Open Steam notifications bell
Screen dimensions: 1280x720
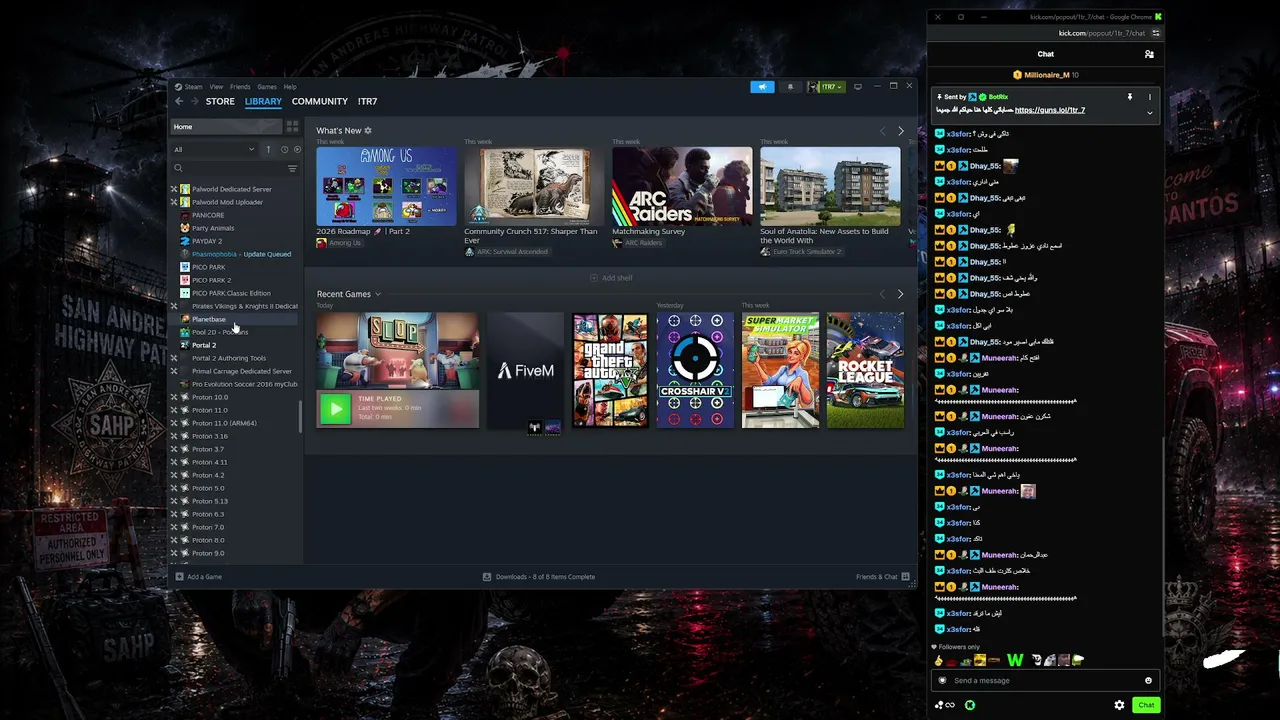(x=790, y=87)
